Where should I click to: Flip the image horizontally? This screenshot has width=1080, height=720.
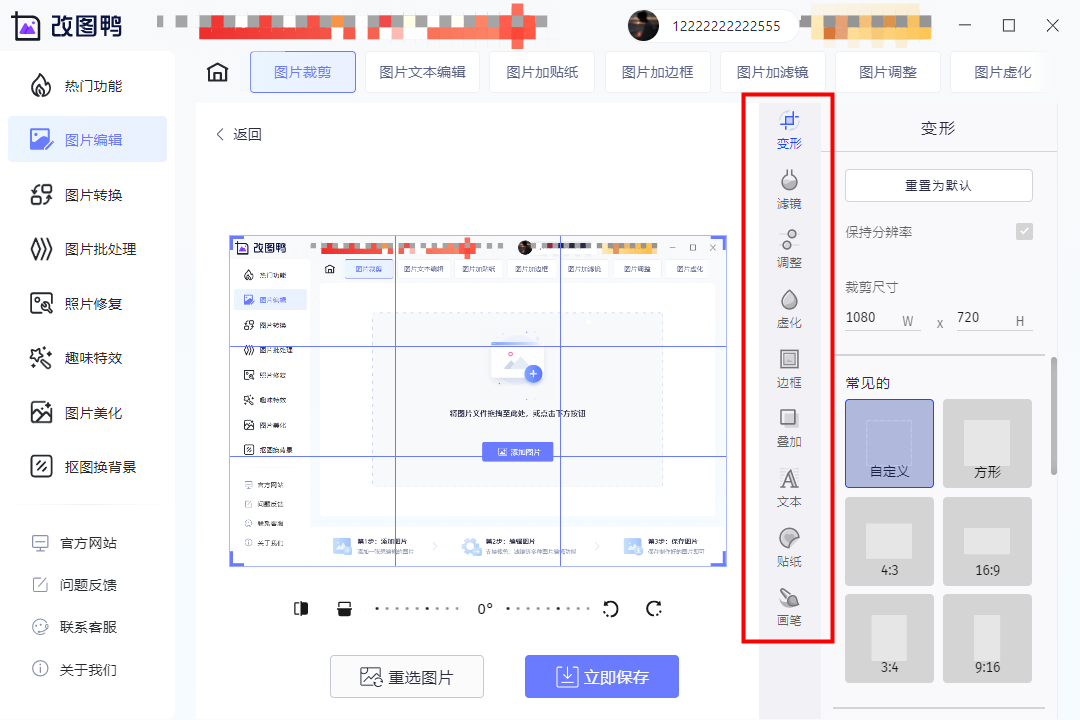click(301, 608)
